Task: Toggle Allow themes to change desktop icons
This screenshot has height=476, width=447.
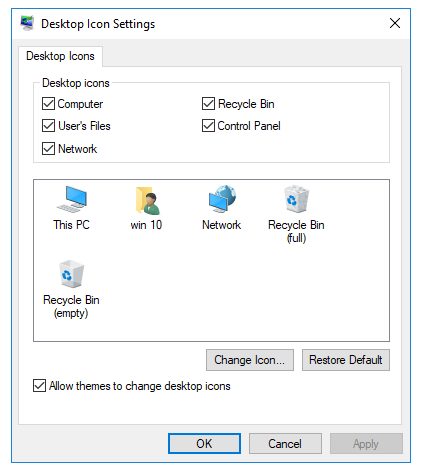Action: pyautogui.click(x=39, y=386)
